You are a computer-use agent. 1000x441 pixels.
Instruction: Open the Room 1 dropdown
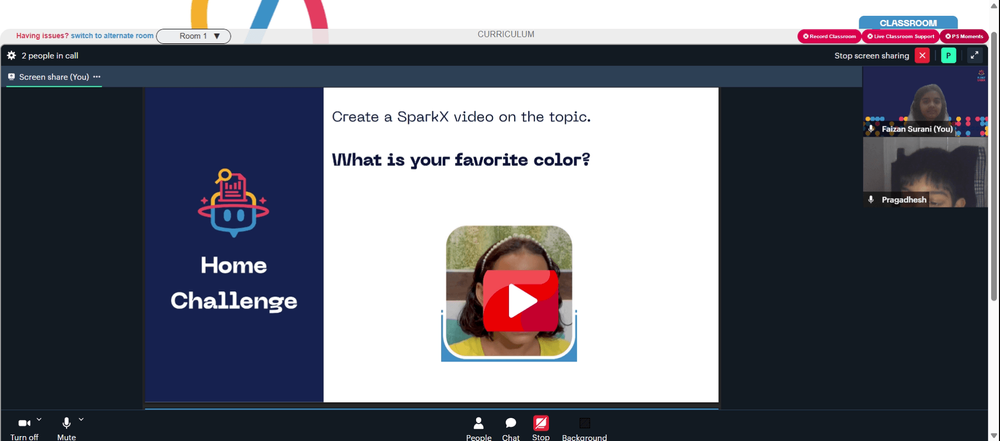(x=193, y=36)
